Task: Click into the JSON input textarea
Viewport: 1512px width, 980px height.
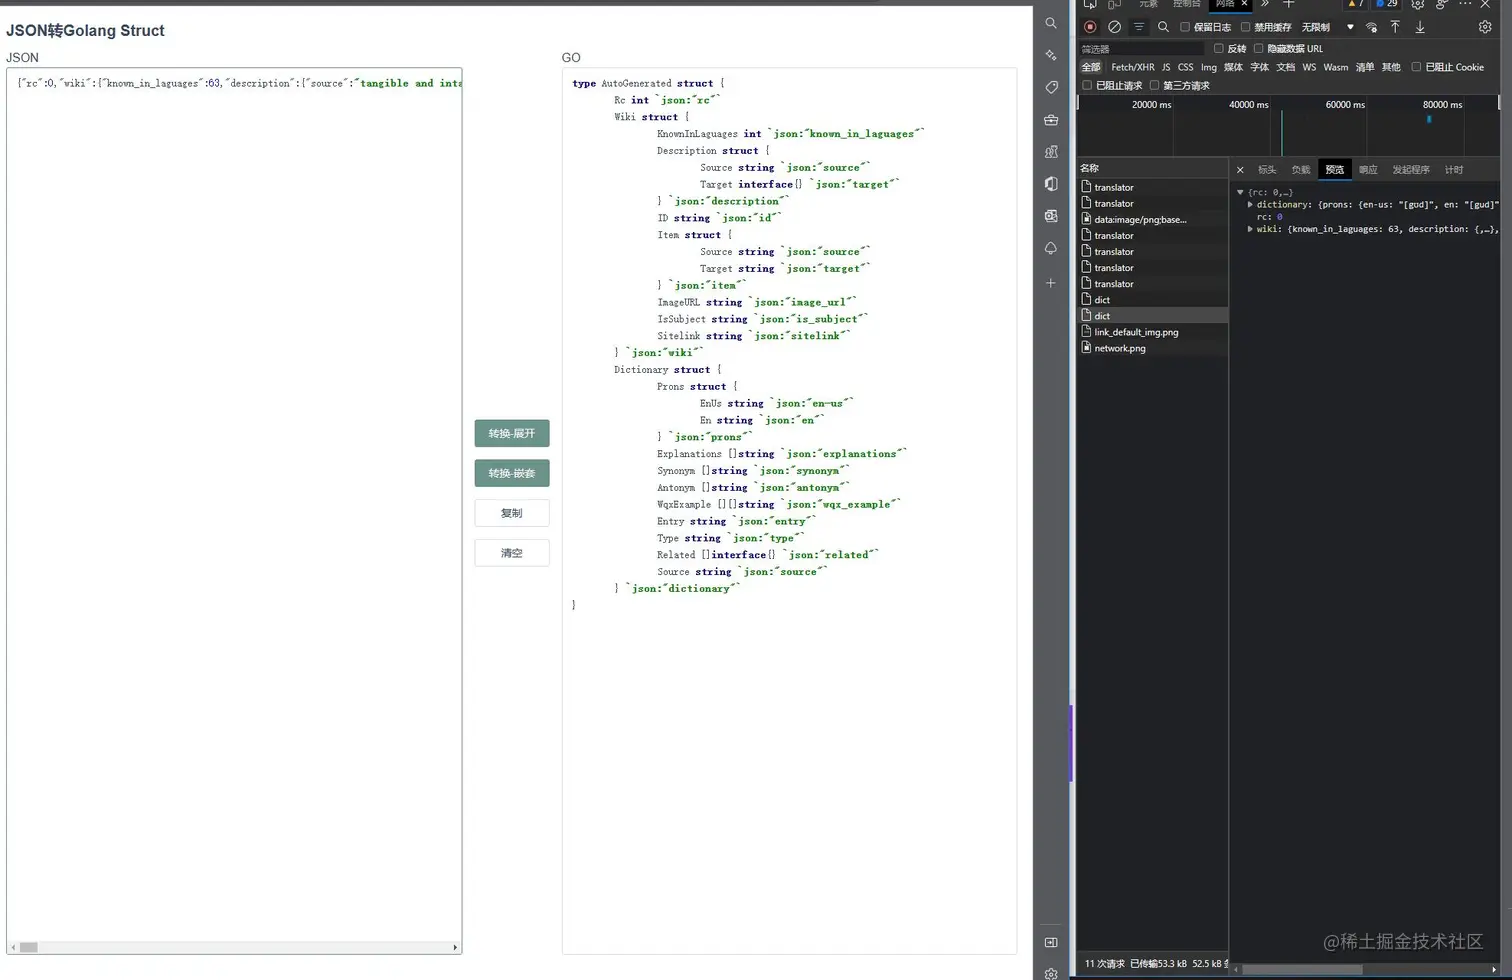Action: coord(234,504)
